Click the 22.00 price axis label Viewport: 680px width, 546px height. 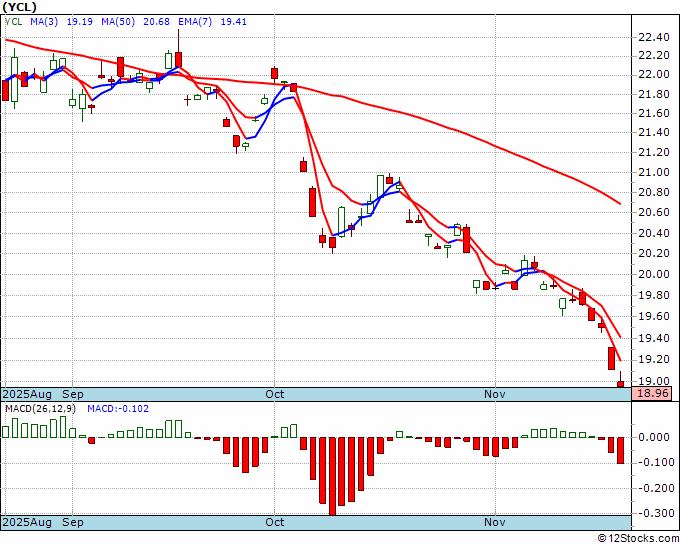pos(654,75)
